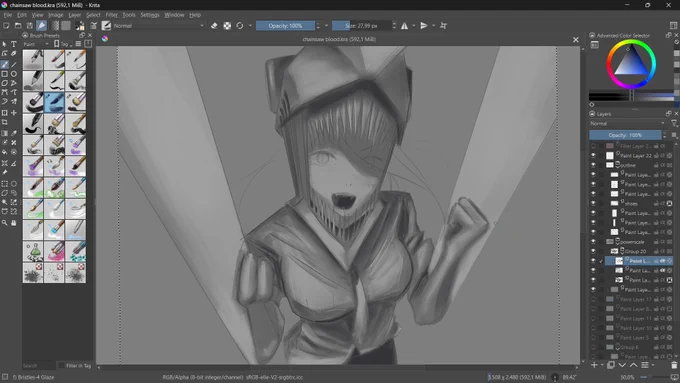Adjust the brush Size slider
The image size is (680, 383).
pos(362,26)
